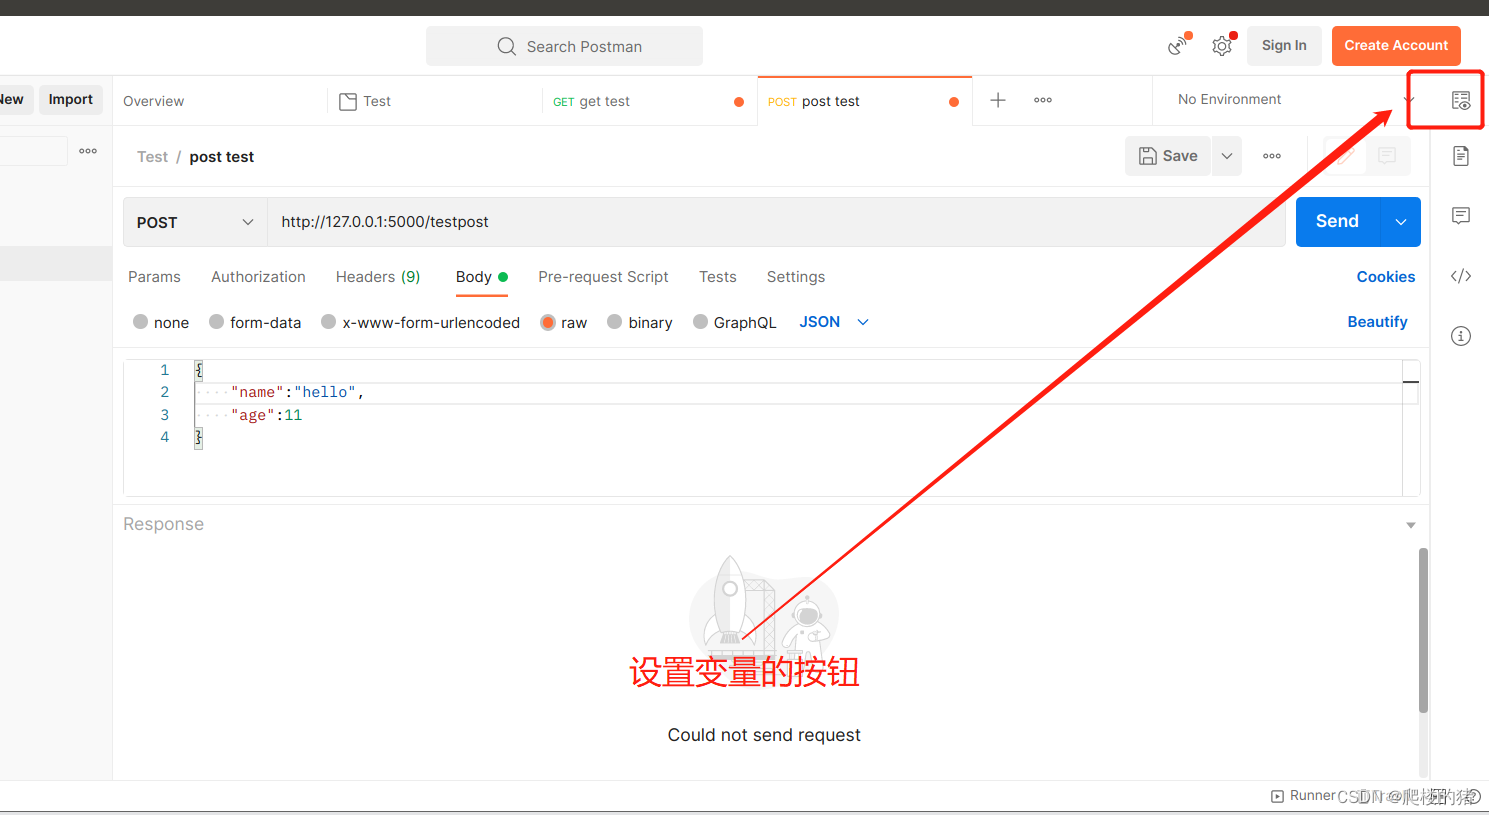Open the request info icon
The width and height of the screenshot is (1489, 815).
(1461, 336)
